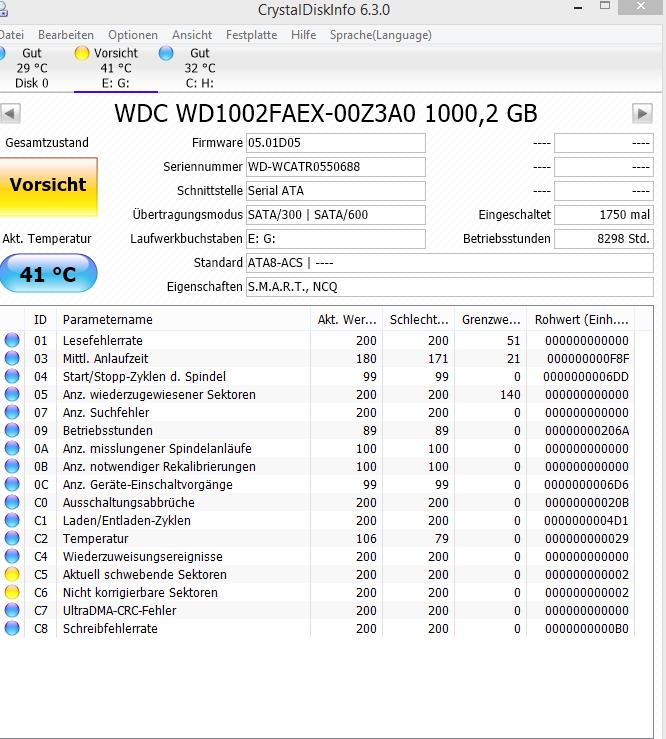
Task: Click status dot for Anz. Geräte-Einschaltvorgänge
Action: coord(12,484)
